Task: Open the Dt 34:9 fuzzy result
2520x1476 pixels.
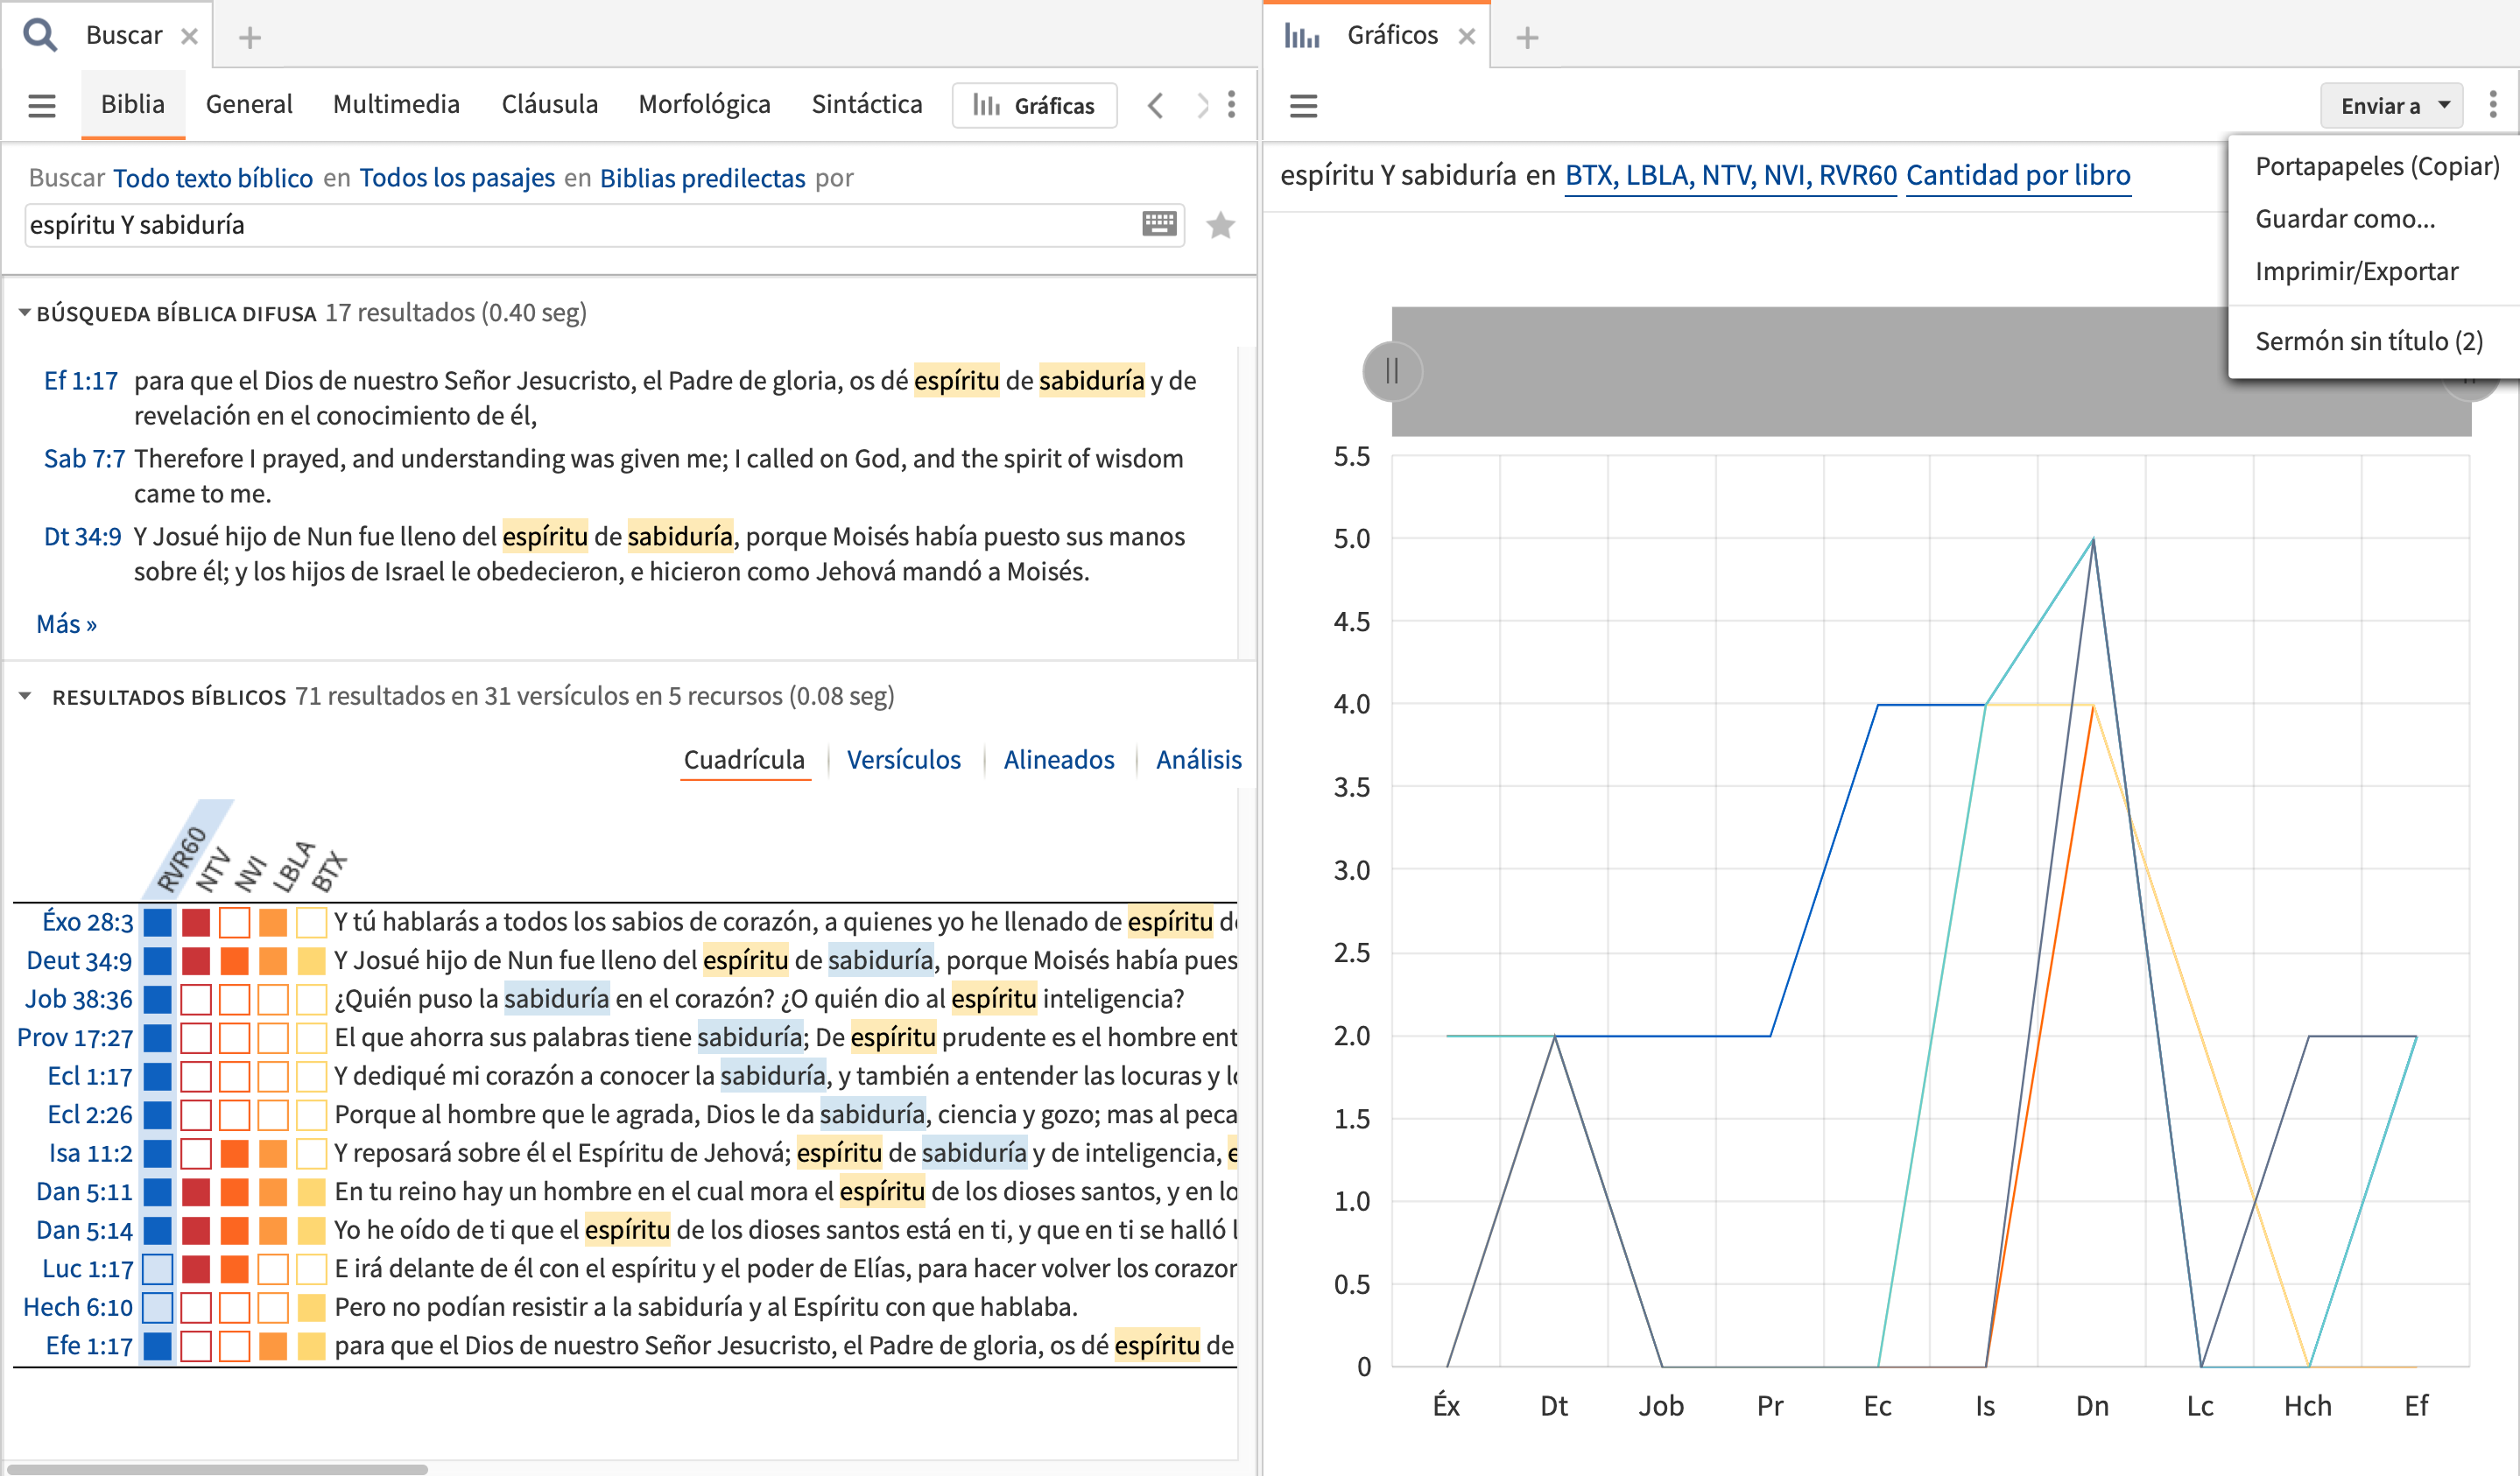Action: pos(82,537)
